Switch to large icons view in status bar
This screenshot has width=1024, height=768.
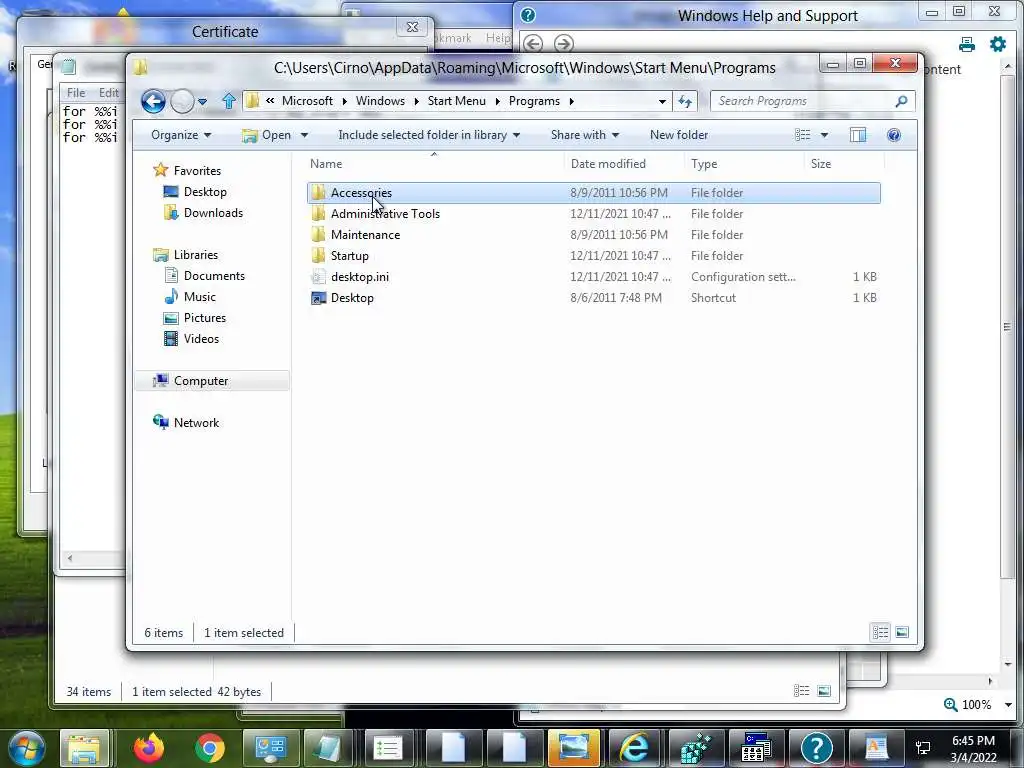click(902, 632)
